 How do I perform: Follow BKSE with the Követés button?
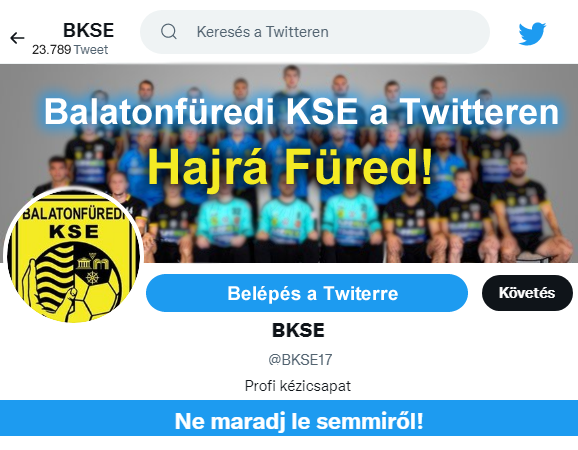(x=527, y=293)
